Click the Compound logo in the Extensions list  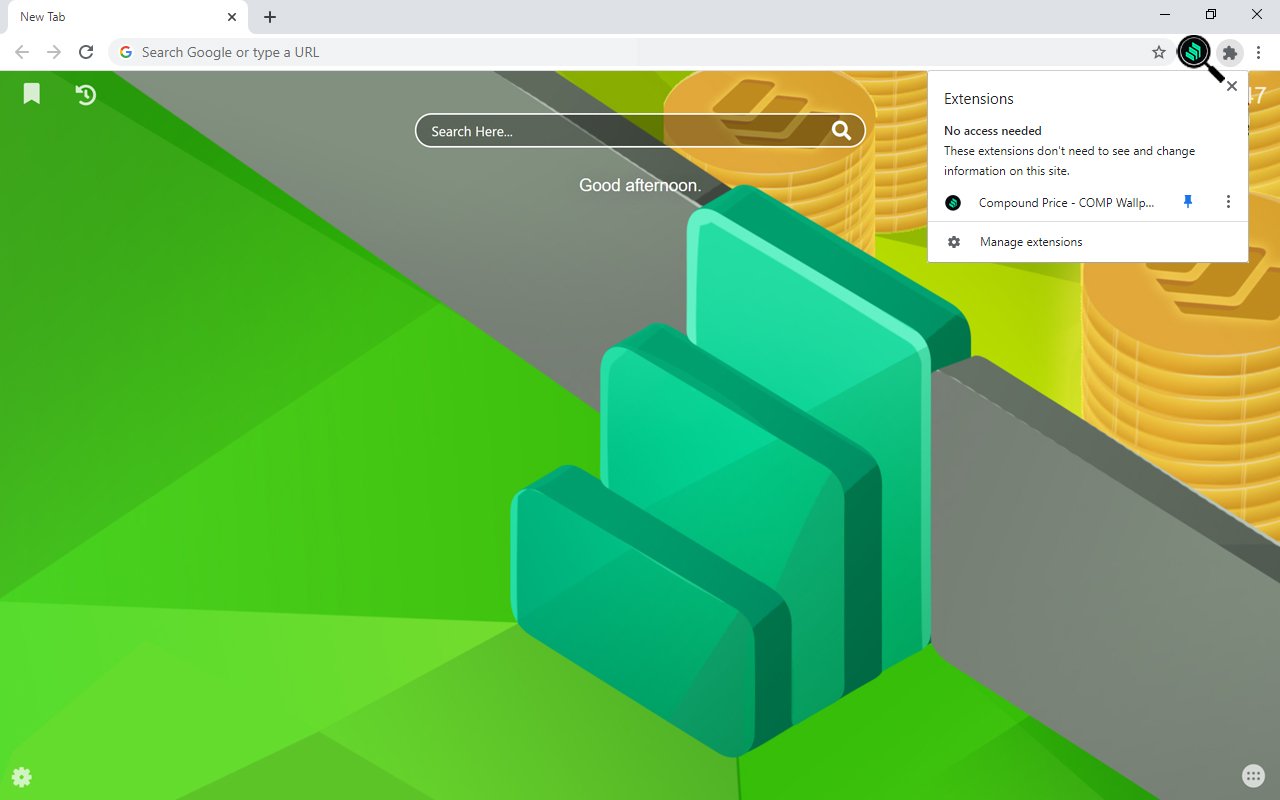click(953, 202)
